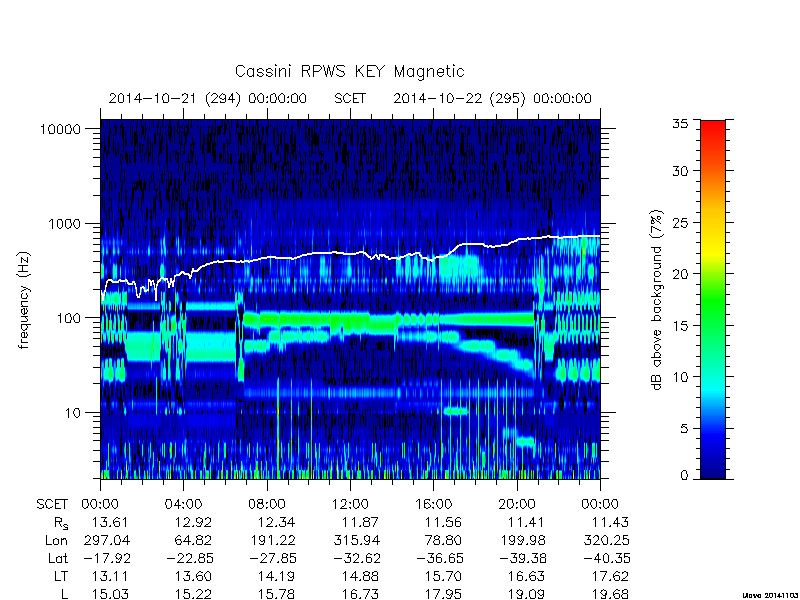
Task: Click the LT row header
Action: (x=61, y=577)
